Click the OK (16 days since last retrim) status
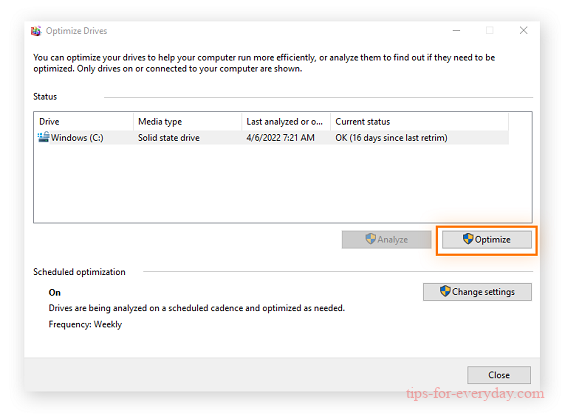The width and height of the screenshot is (565, 418). [391, 138]
